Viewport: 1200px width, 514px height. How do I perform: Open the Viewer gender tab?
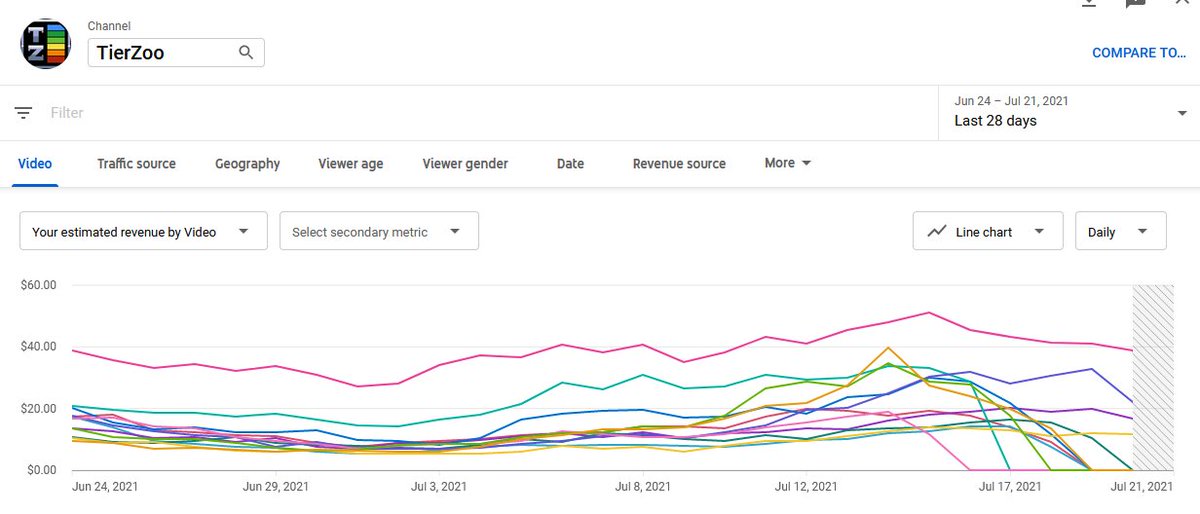coord(465,163)
